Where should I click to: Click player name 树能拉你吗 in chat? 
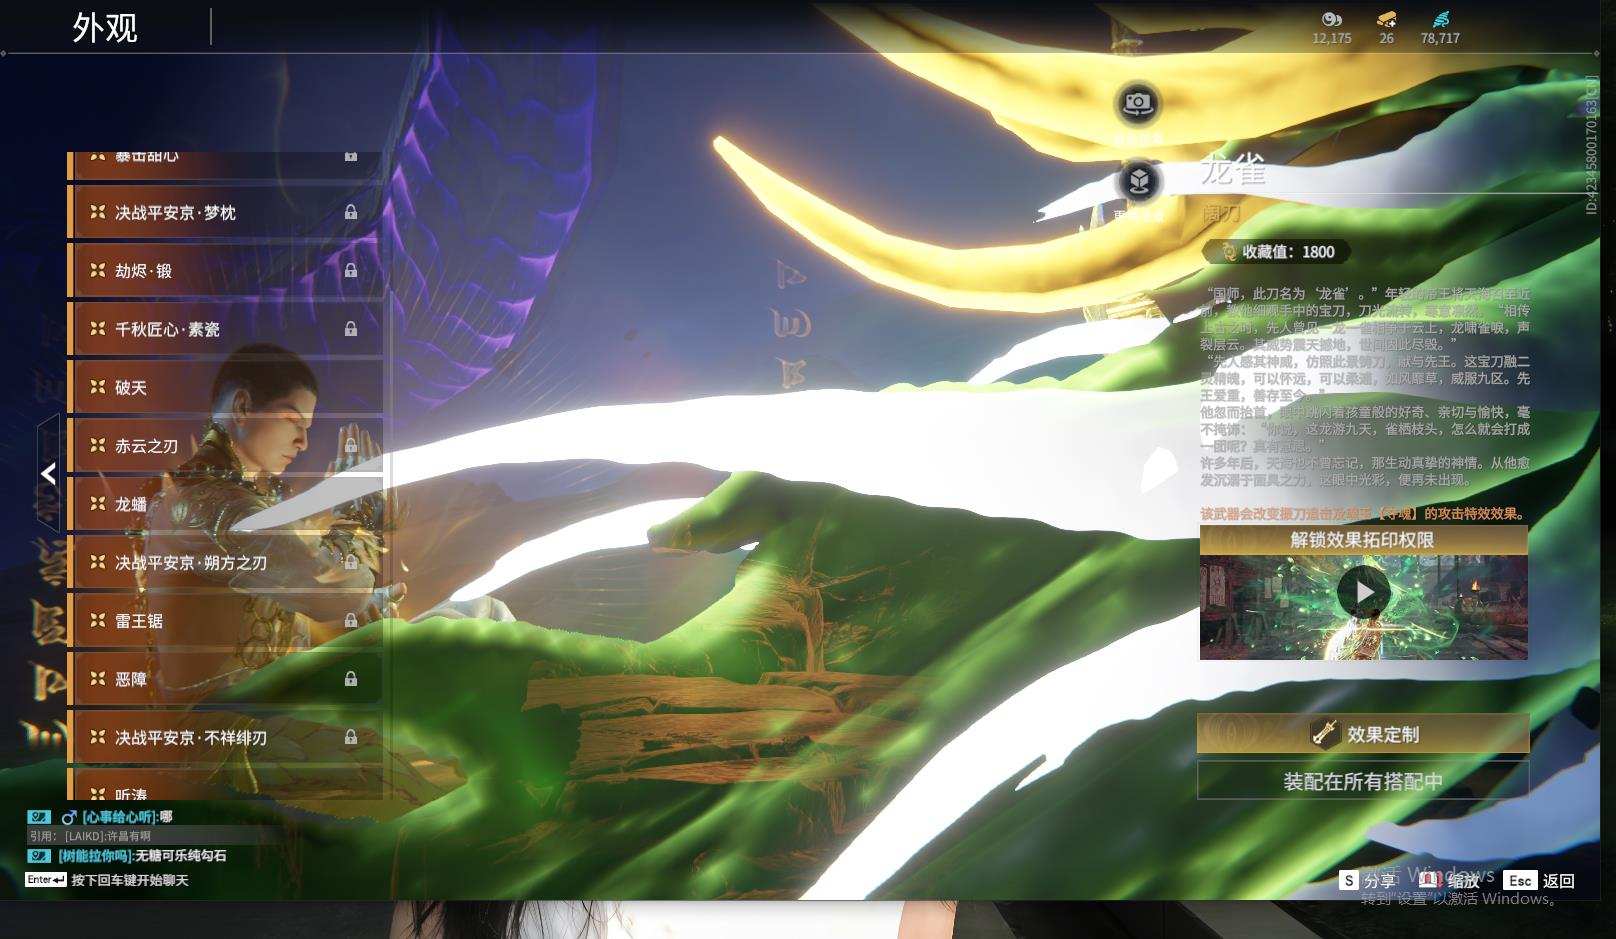click(x=96, y=856)
